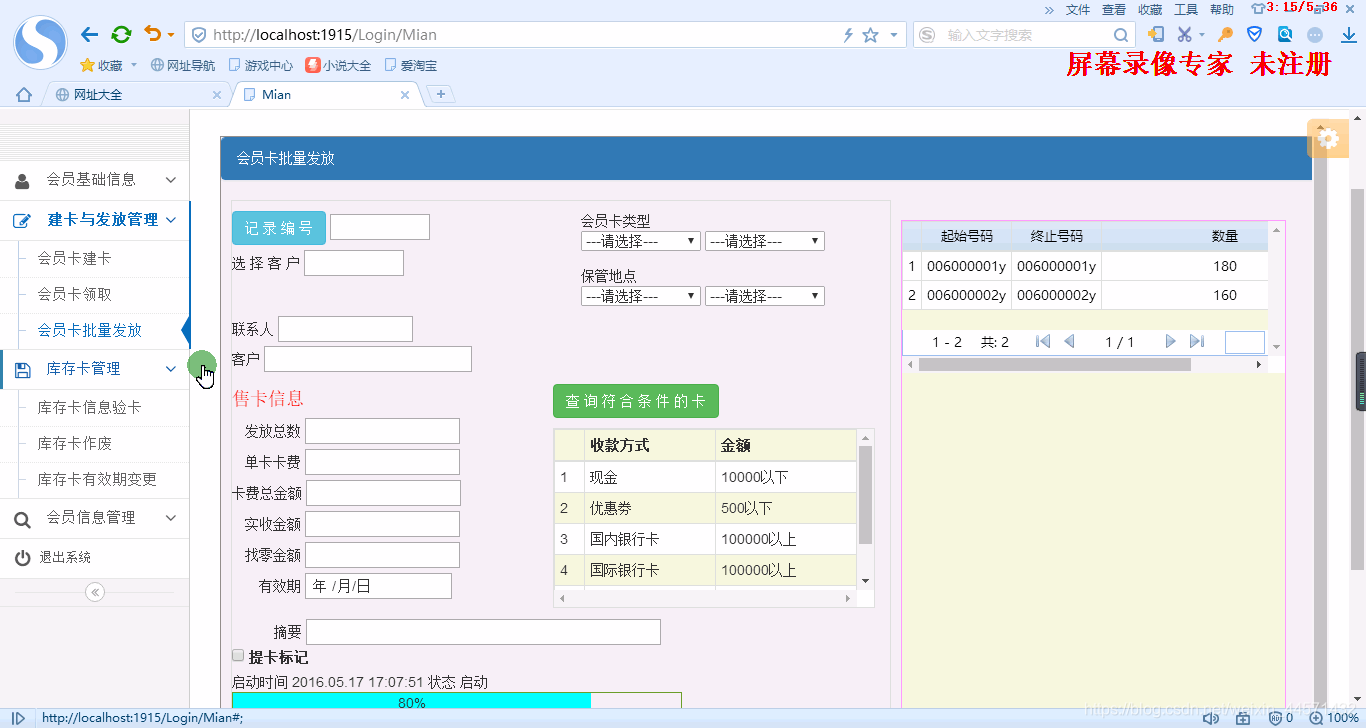Collapse 建卡与发放管理 menu section
1366x728 pixels.
tap(95, 220)
